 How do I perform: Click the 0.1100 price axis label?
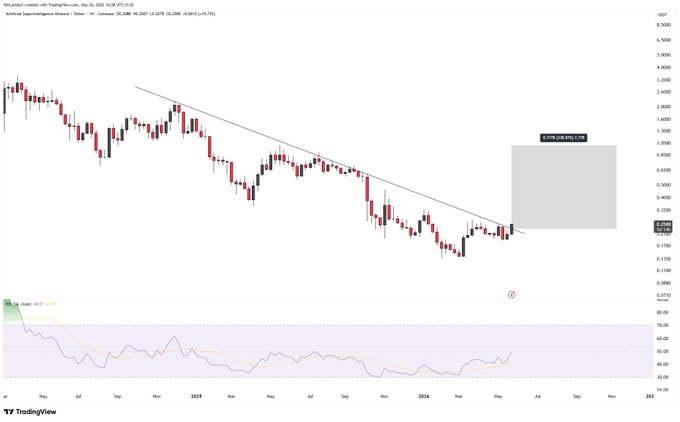pos(664,271)
